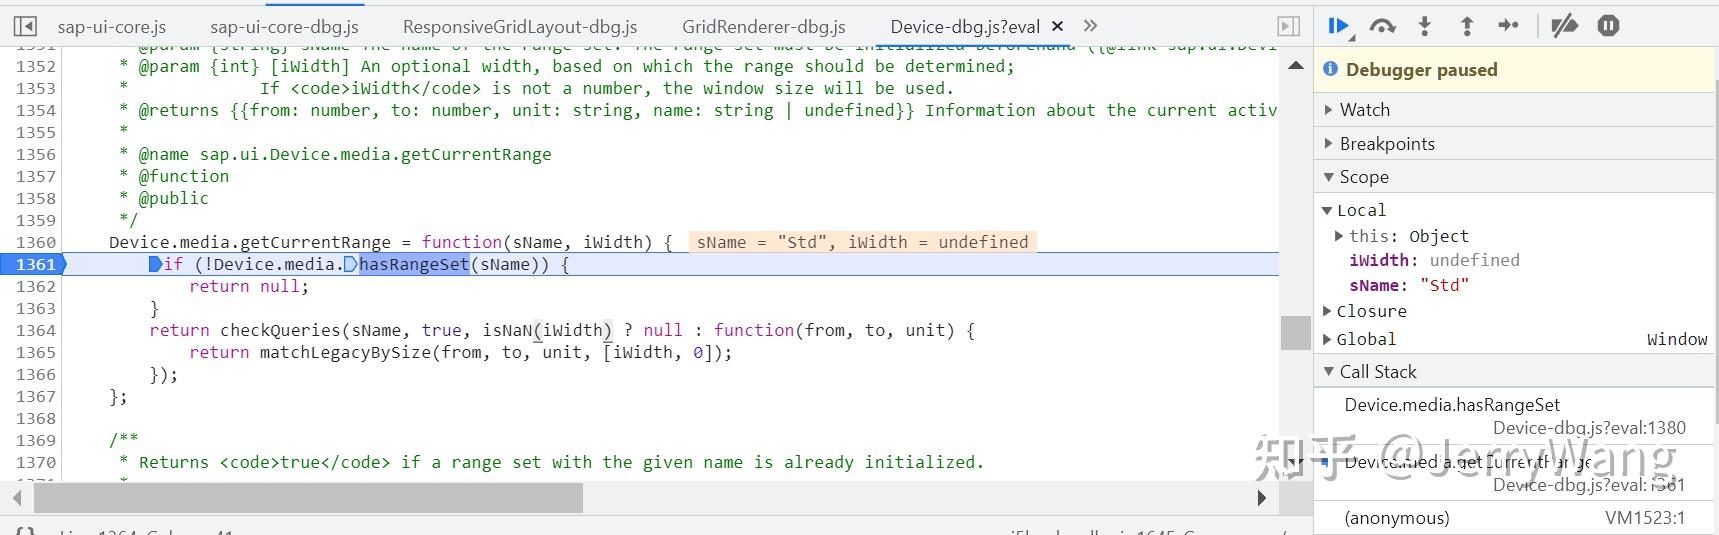This screenshot has width=1719, height=535.
Task: Click line number 1364 gutter
Action: pos(35,330)
